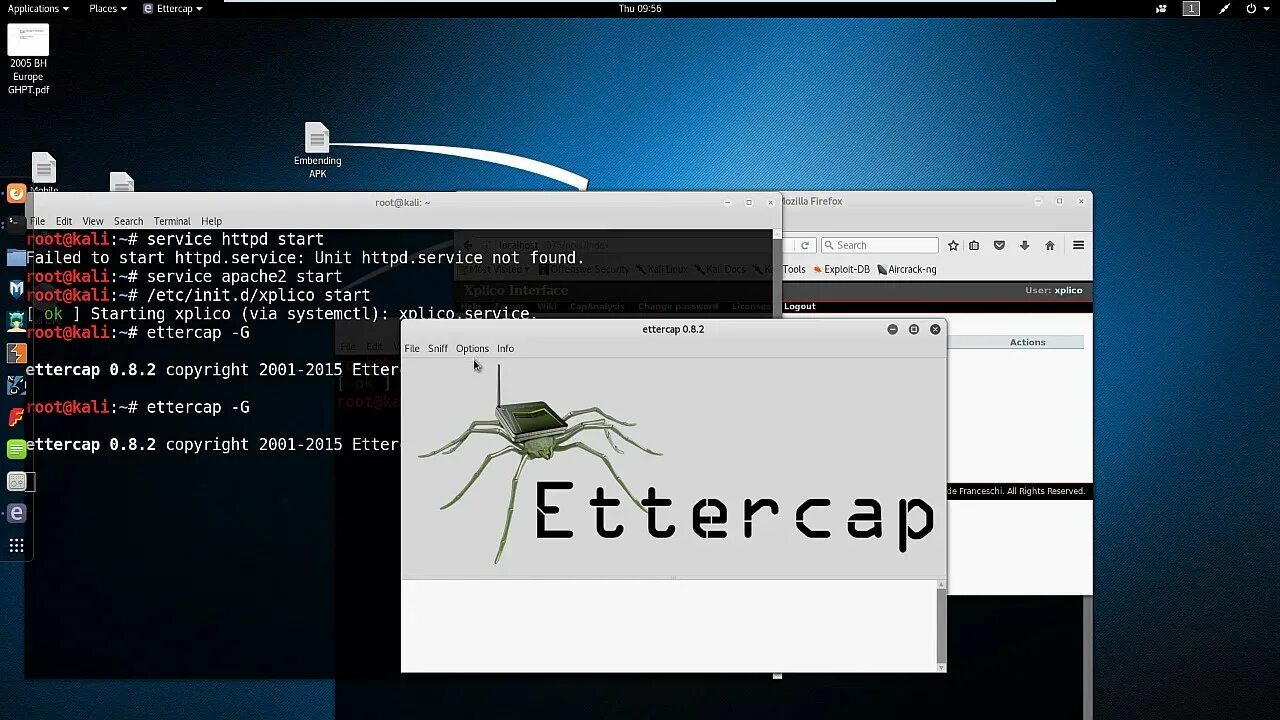Open the green notes dock icon
1280x720 pixels.
16,449
